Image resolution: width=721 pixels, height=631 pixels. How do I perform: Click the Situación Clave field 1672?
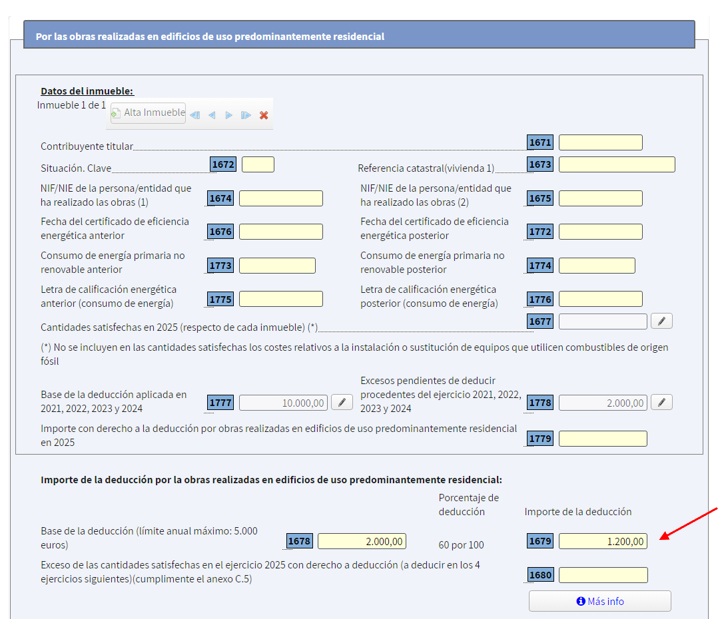(x=258, y=164)
